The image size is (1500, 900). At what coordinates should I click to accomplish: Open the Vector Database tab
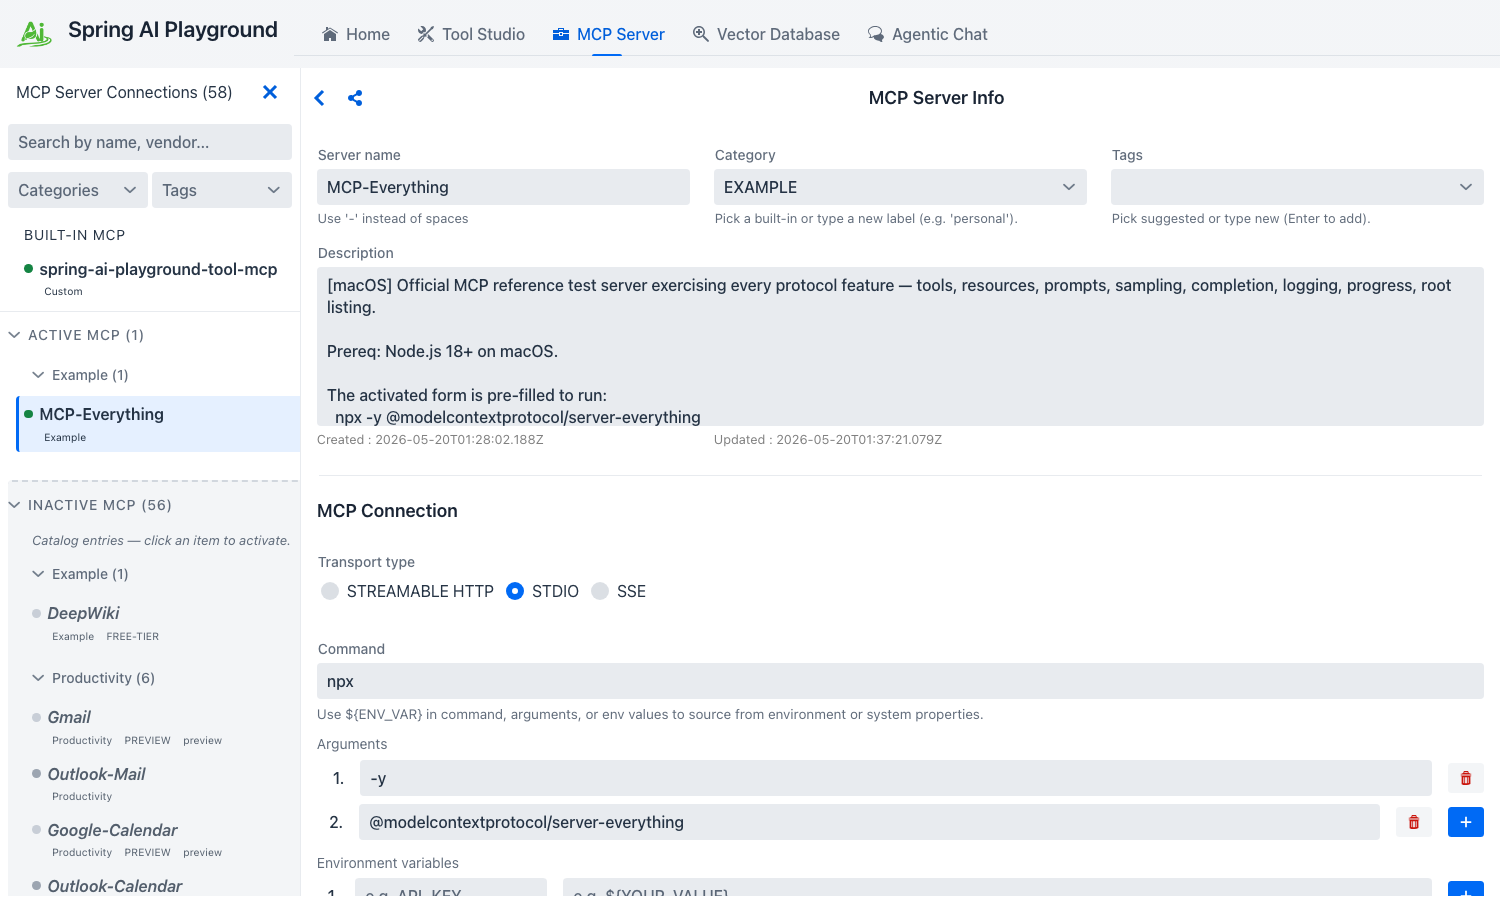pyautogui.click(x=766, y=34)
